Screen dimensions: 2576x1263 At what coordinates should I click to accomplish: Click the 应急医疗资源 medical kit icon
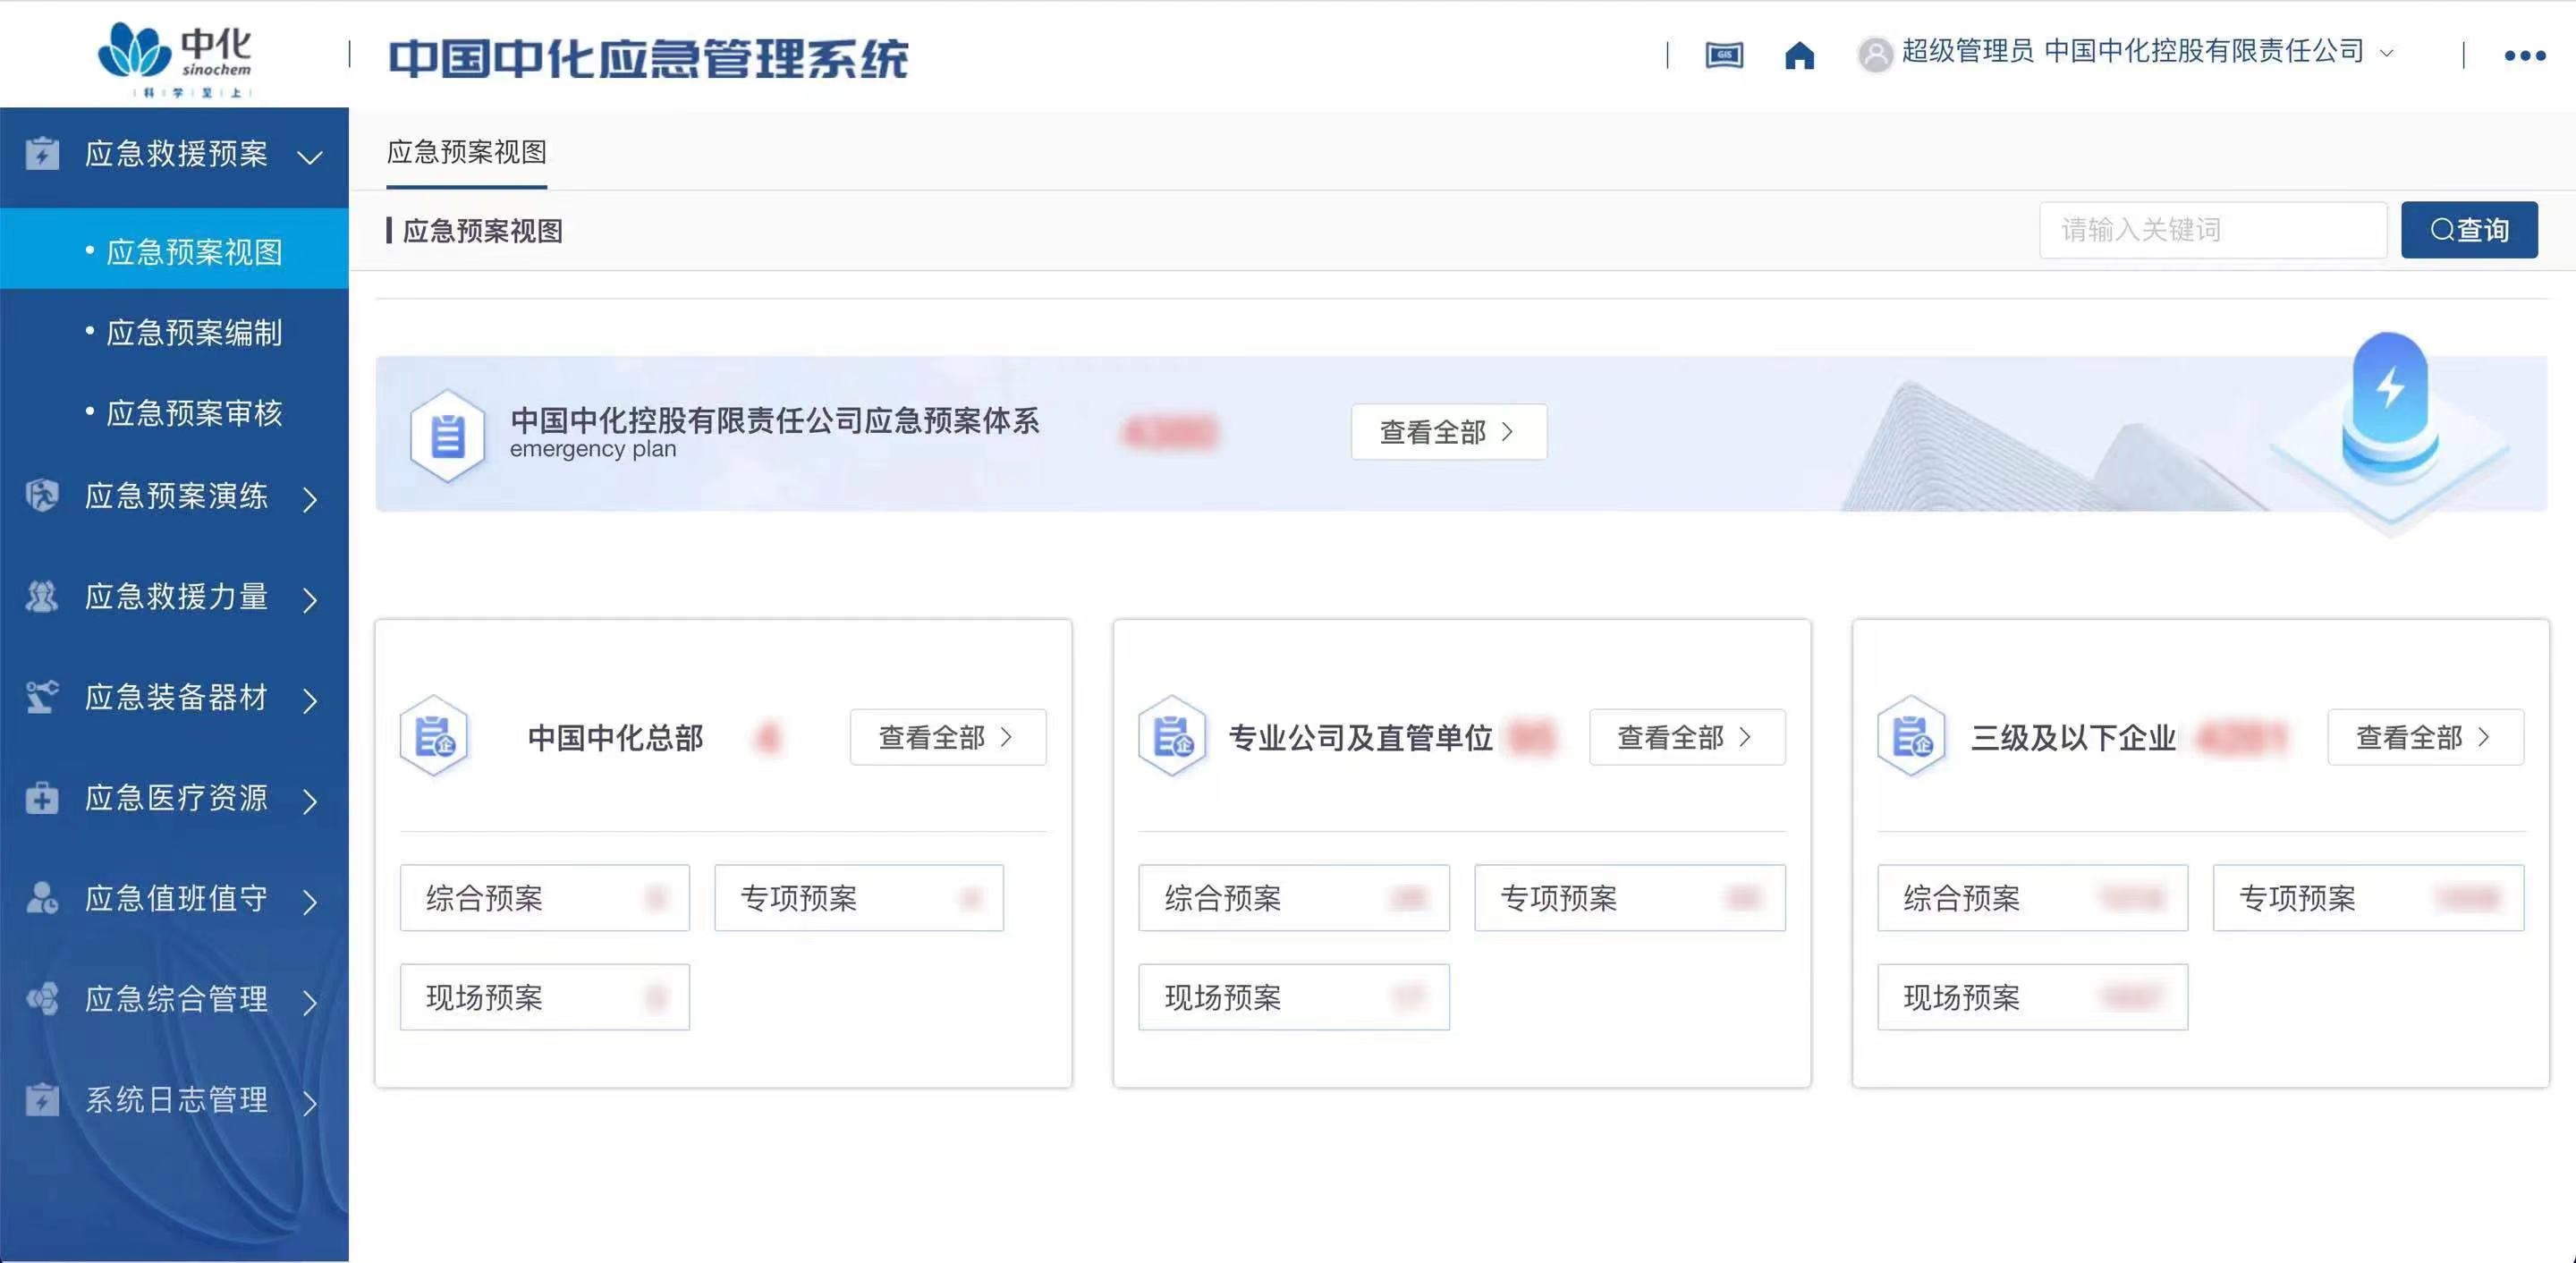[42, 798]
